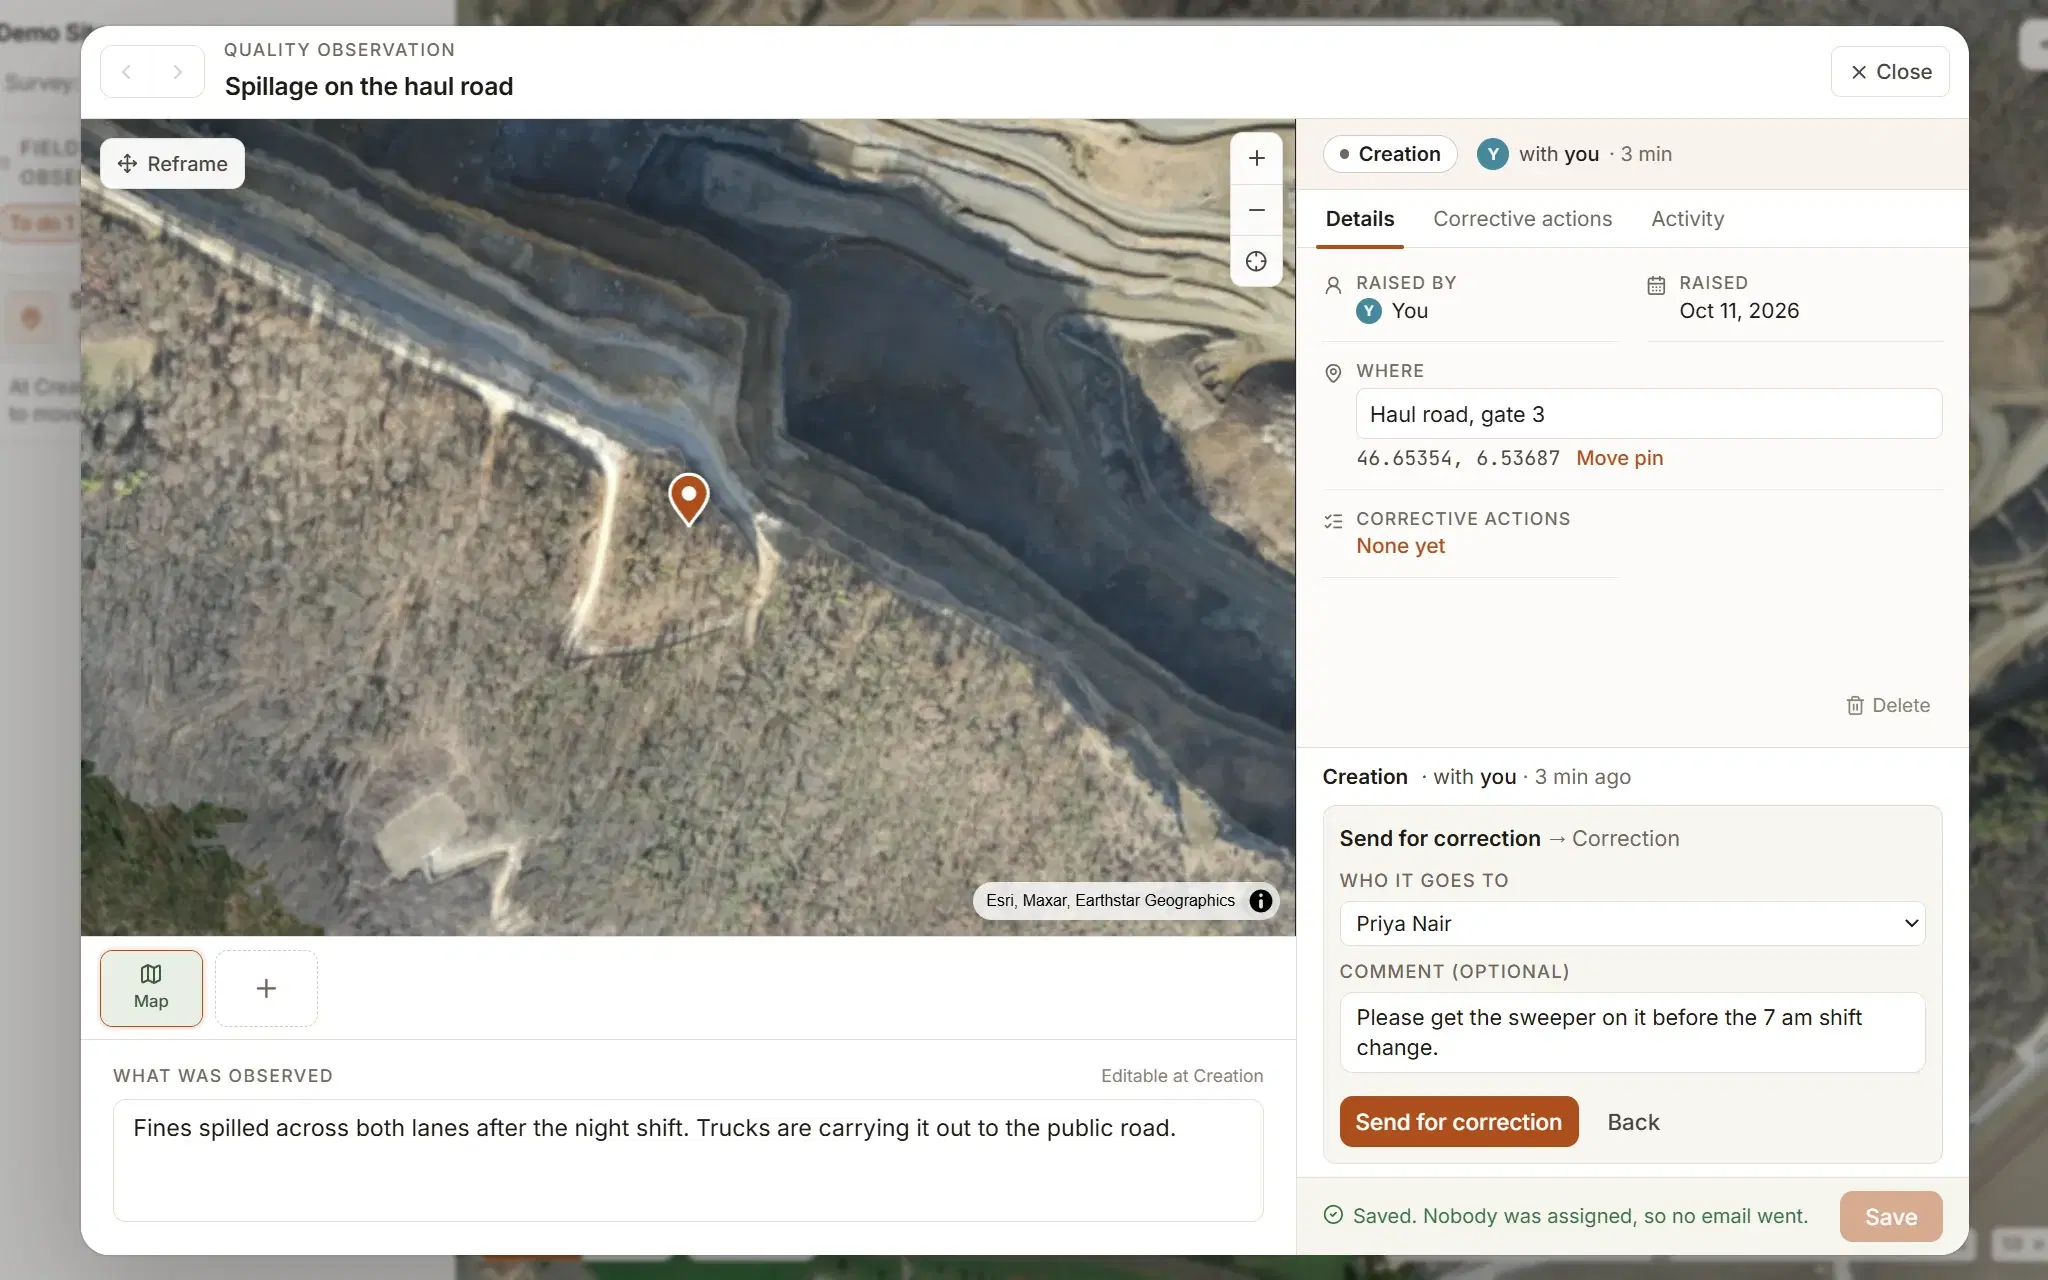This screenshot has height=1280, width=2048.
Task: Click the Move pin link
Action: point(1619,458)
